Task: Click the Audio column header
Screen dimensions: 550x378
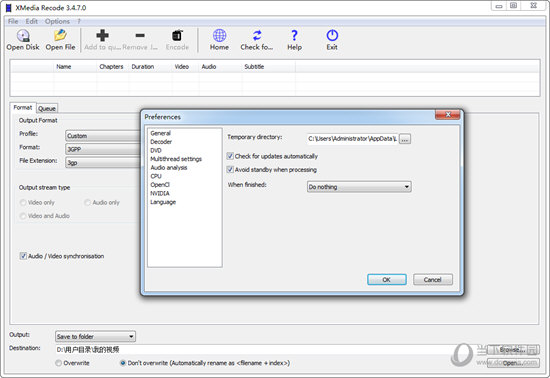Action: pos(220,67)
